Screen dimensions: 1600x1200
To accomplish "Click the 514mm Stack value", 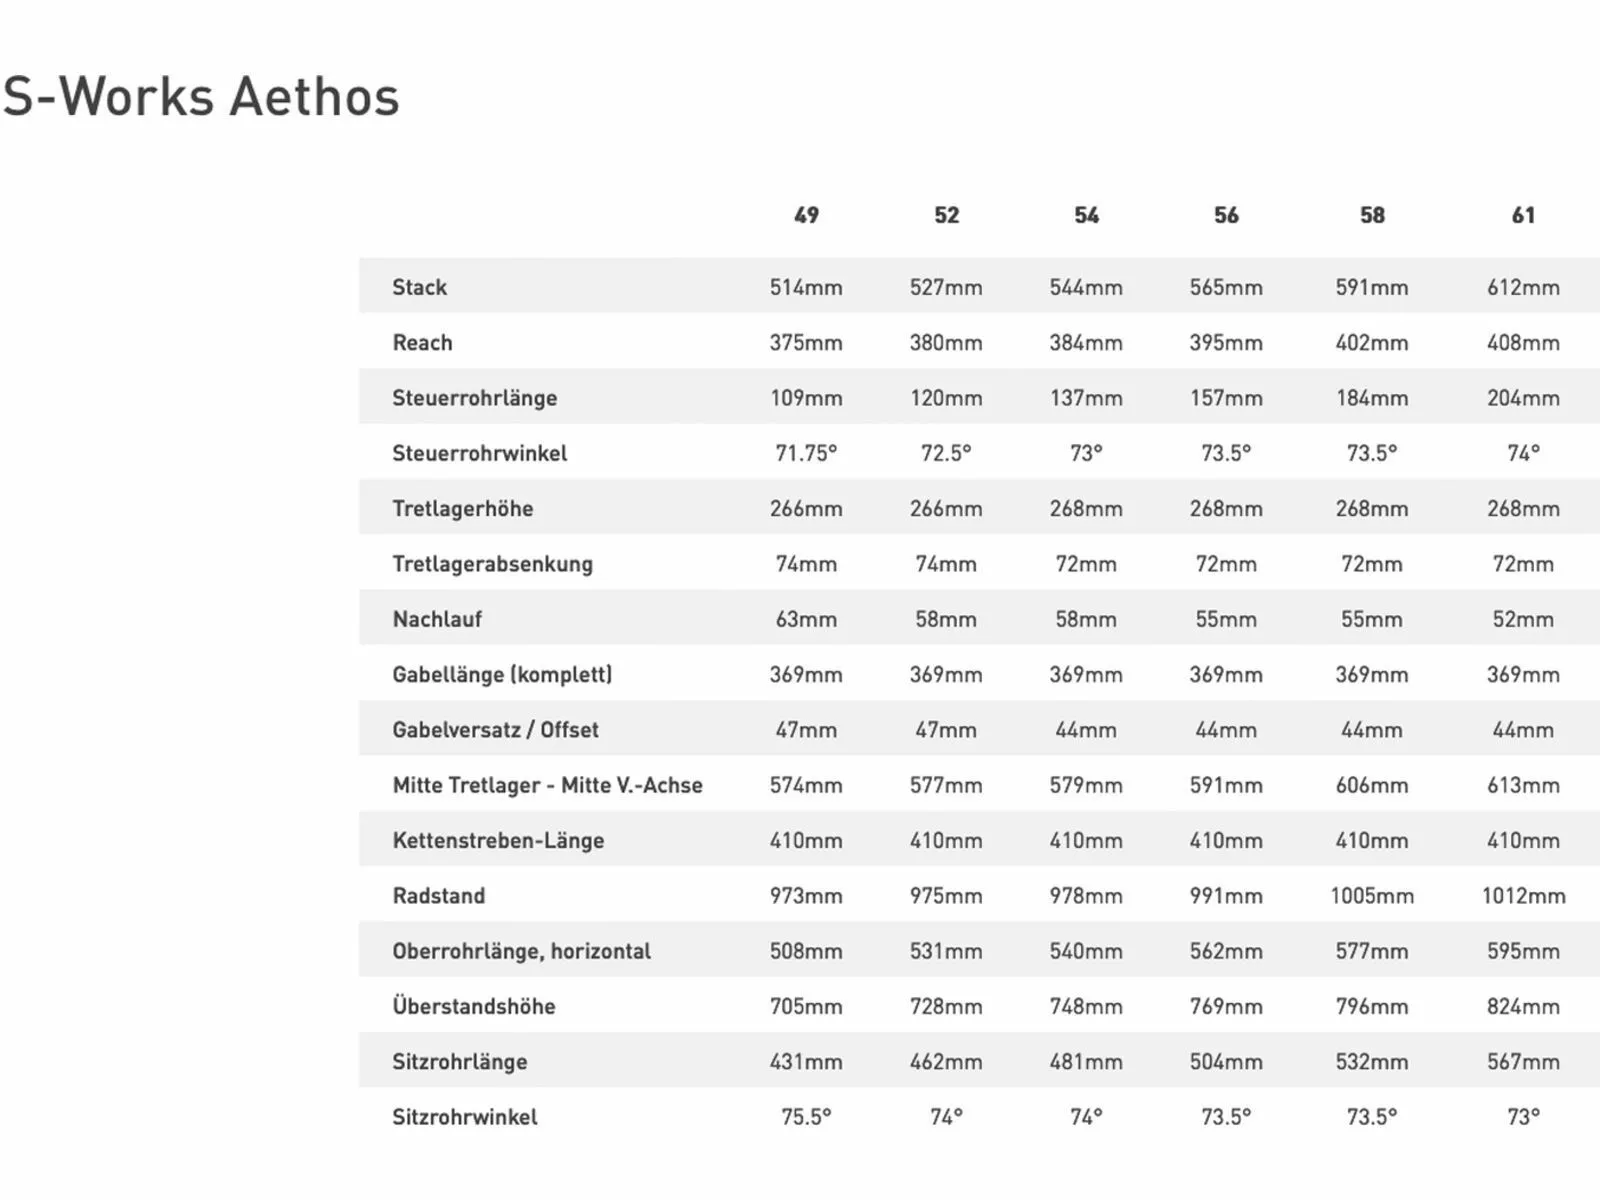I will pyautogui.click(x=806, y=287).
